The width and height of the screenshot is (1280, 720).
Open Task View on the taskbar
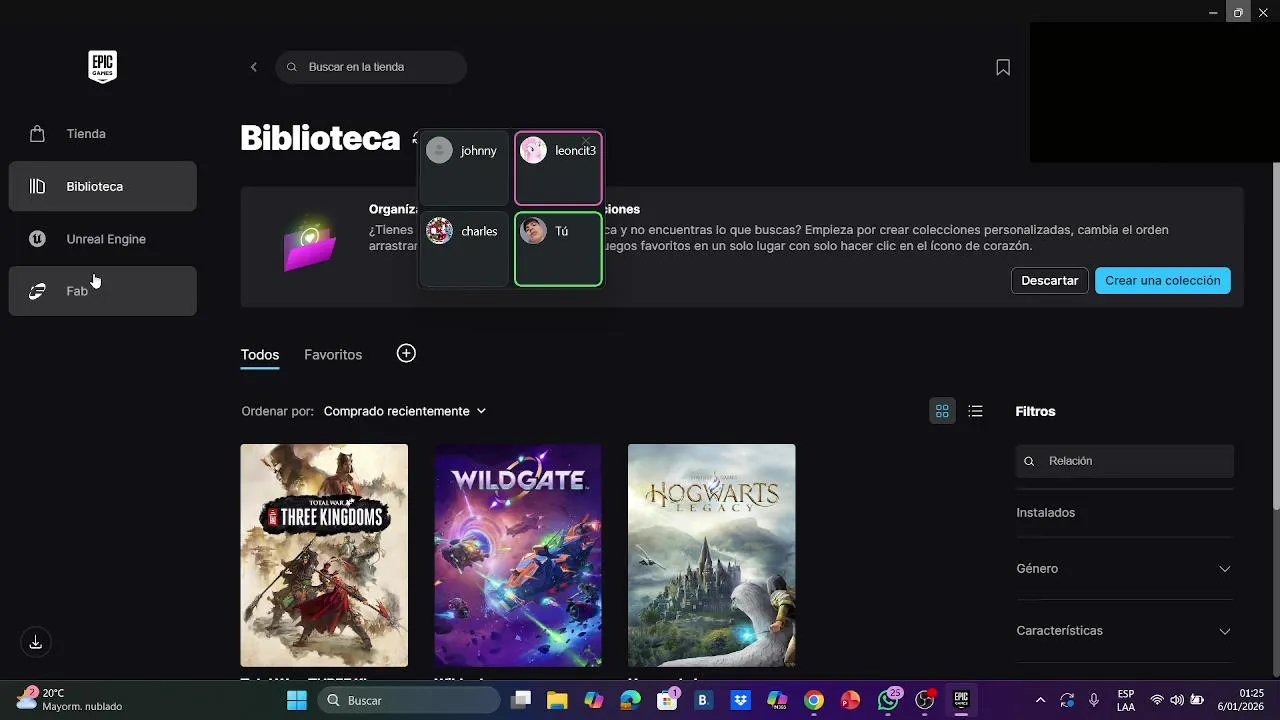521,700
